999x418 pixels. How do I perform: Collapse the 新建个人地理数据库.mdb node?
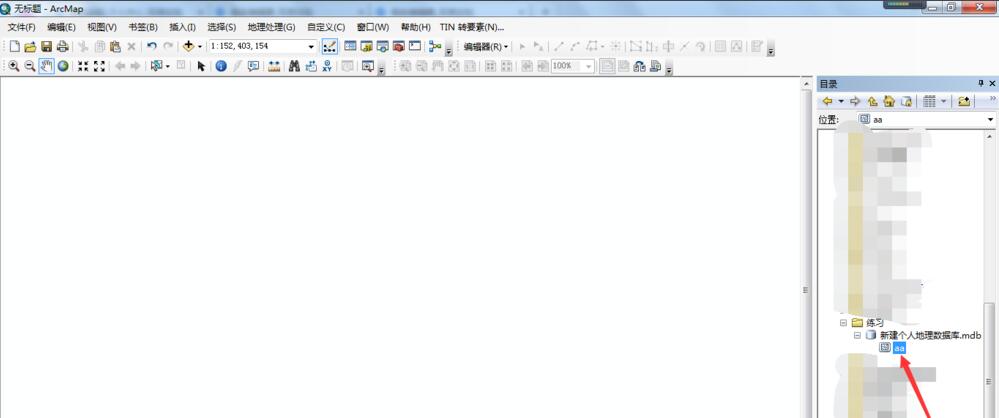(857, 335)
